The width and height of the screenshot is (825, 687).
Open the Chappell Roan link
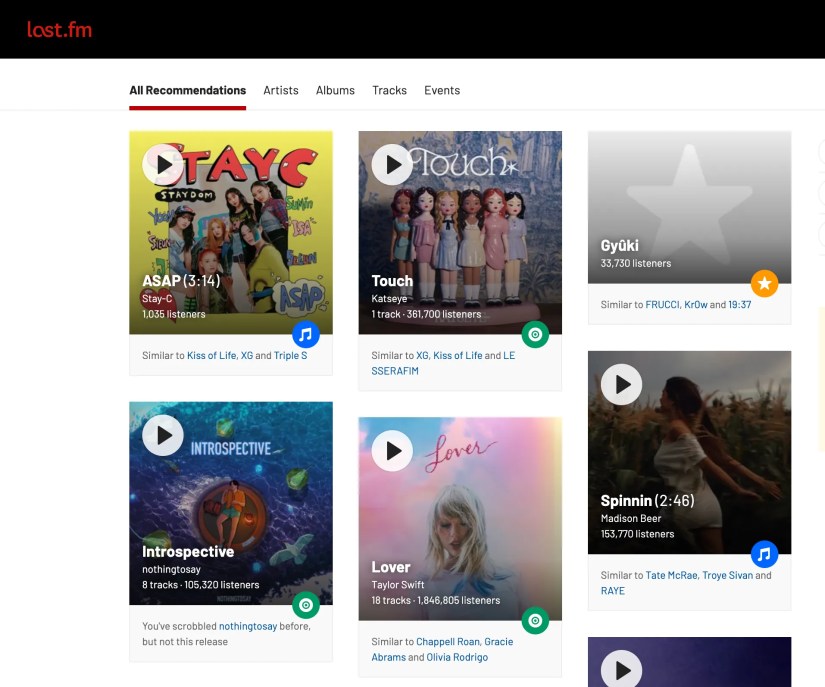(448, 642)
